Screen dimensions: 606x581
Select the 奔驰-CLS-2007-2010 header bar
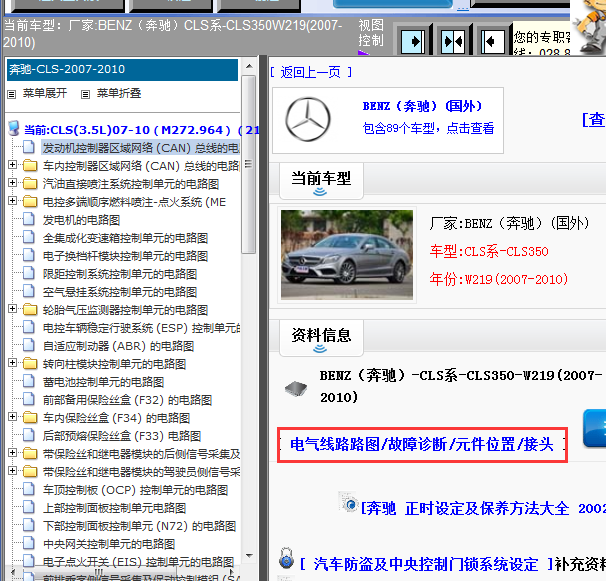coord(122,70)
